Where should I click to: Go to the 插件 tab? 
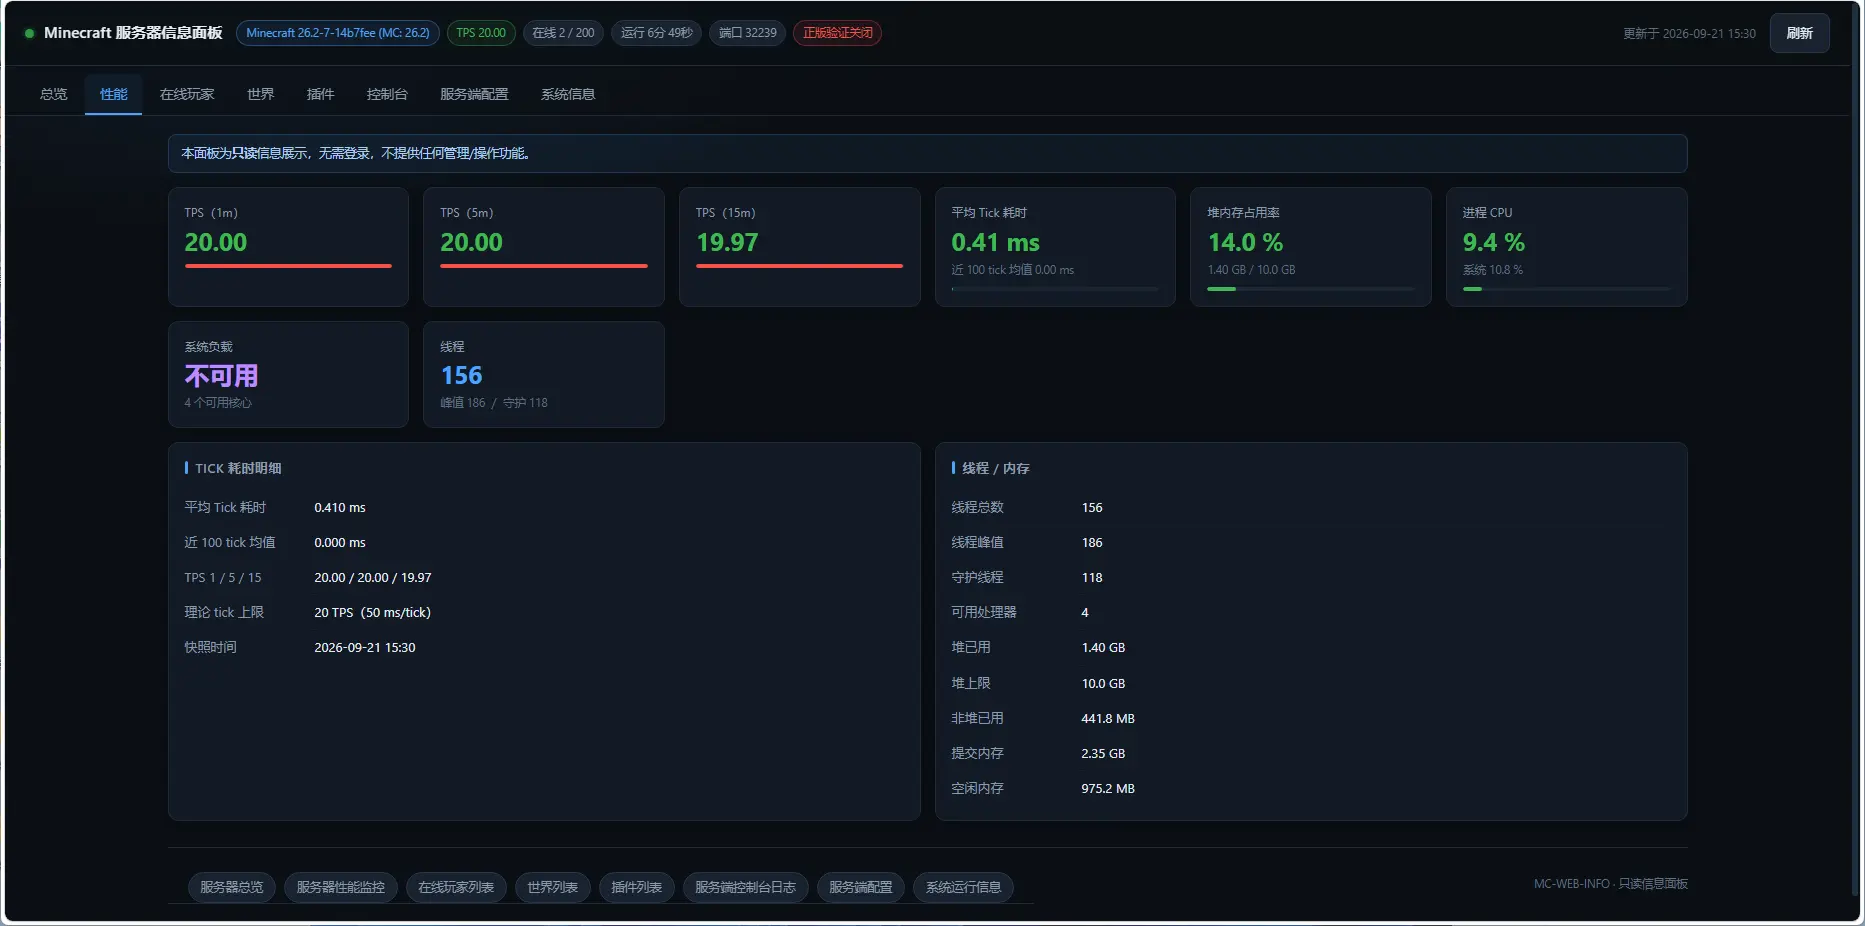[x=320, y=94]
